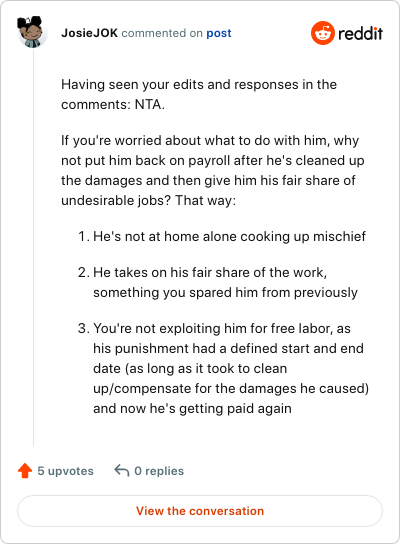Click list item 'fair share of the work'

pos(218,282)
